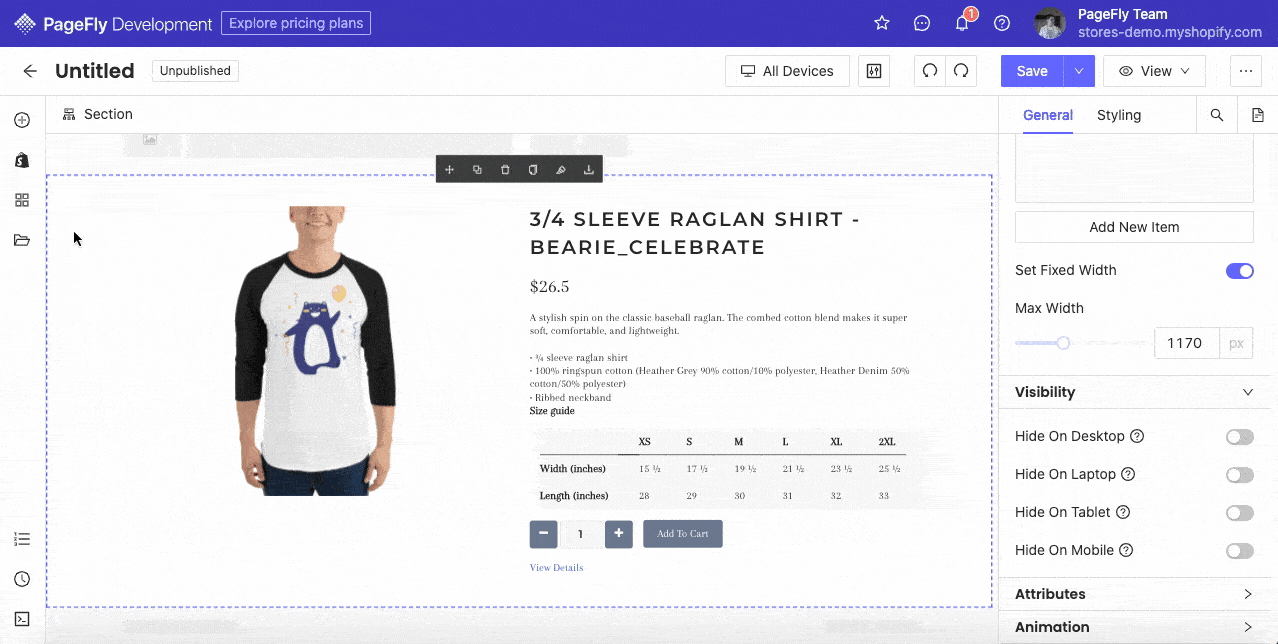Screen dimensions: 1278x644
Task: Click Explore pricing plans button
Action: tap(296, 23)
